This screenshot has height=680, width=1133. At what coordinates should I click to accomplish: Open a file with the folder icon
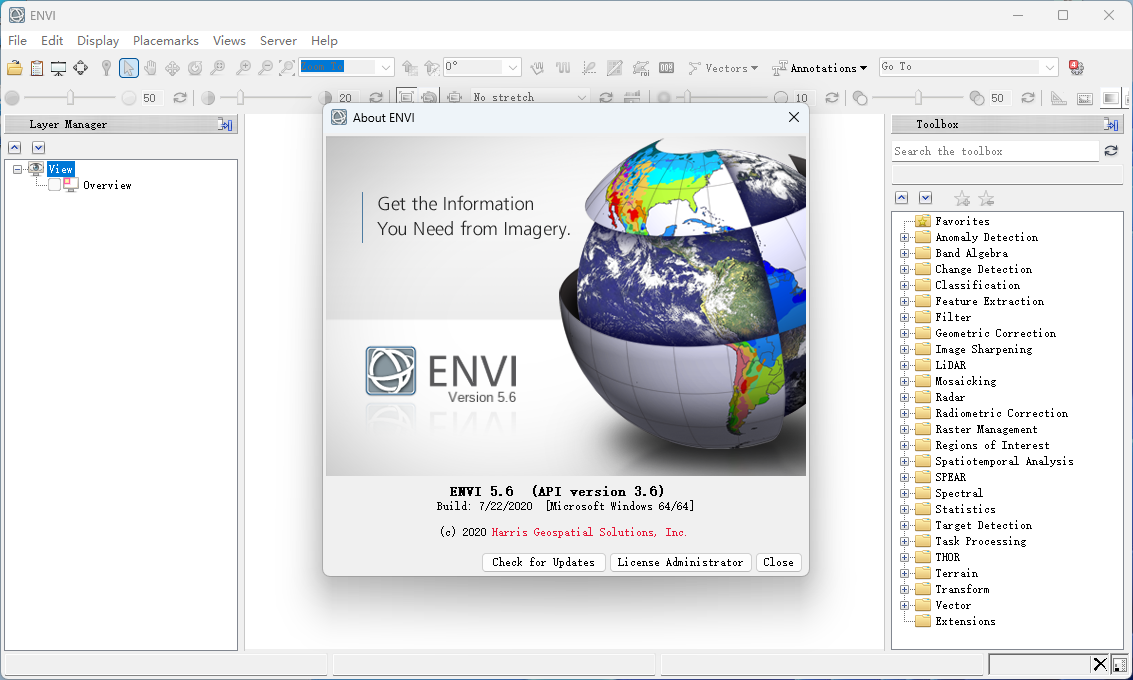[14, 68]
